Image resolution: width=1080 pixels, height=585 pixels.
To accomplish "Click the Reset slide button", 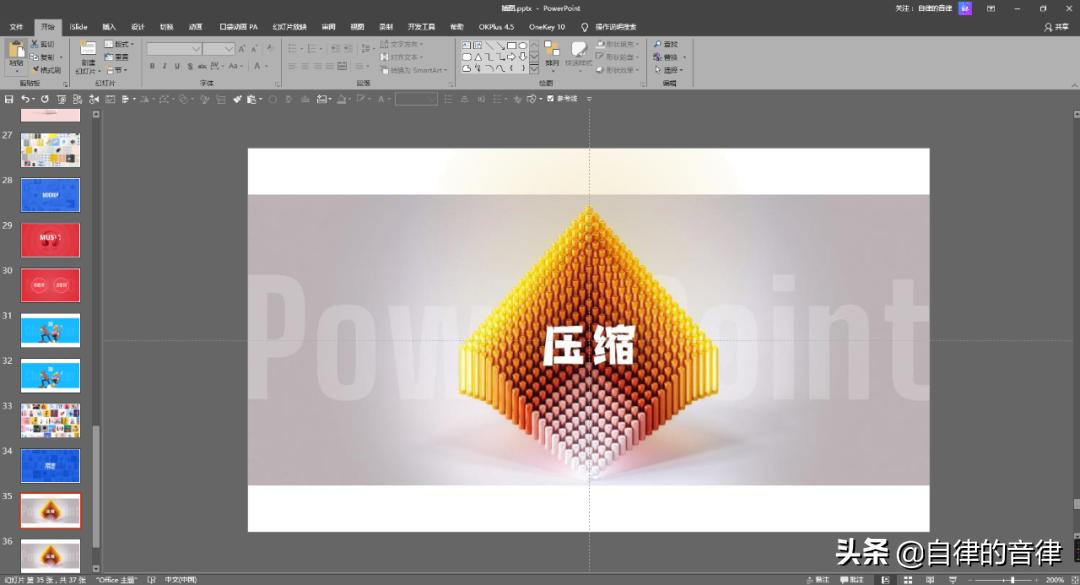I will 116,57.
